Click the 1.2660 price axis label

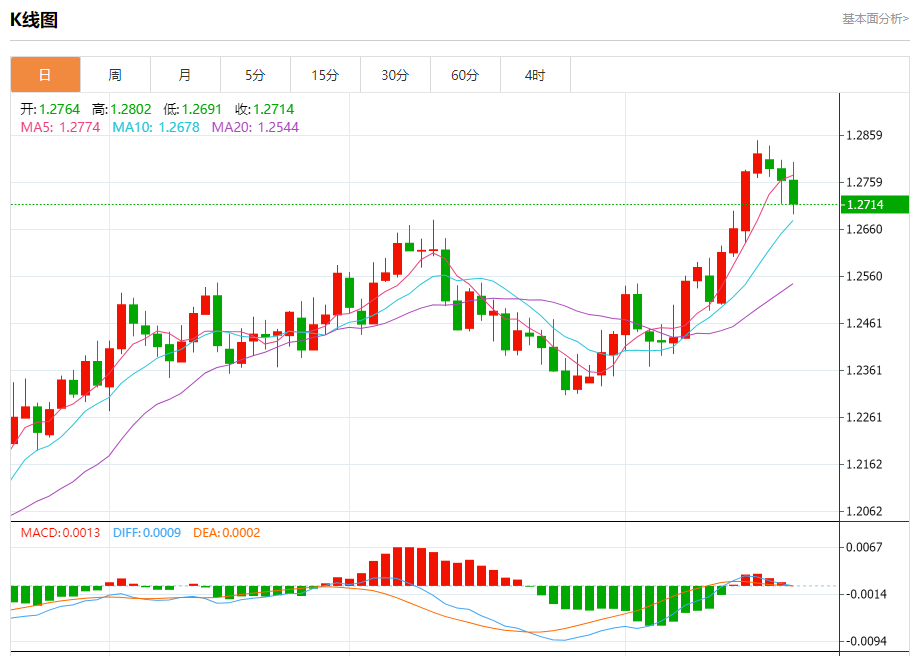pyautogui.click(x=864, y=229)
